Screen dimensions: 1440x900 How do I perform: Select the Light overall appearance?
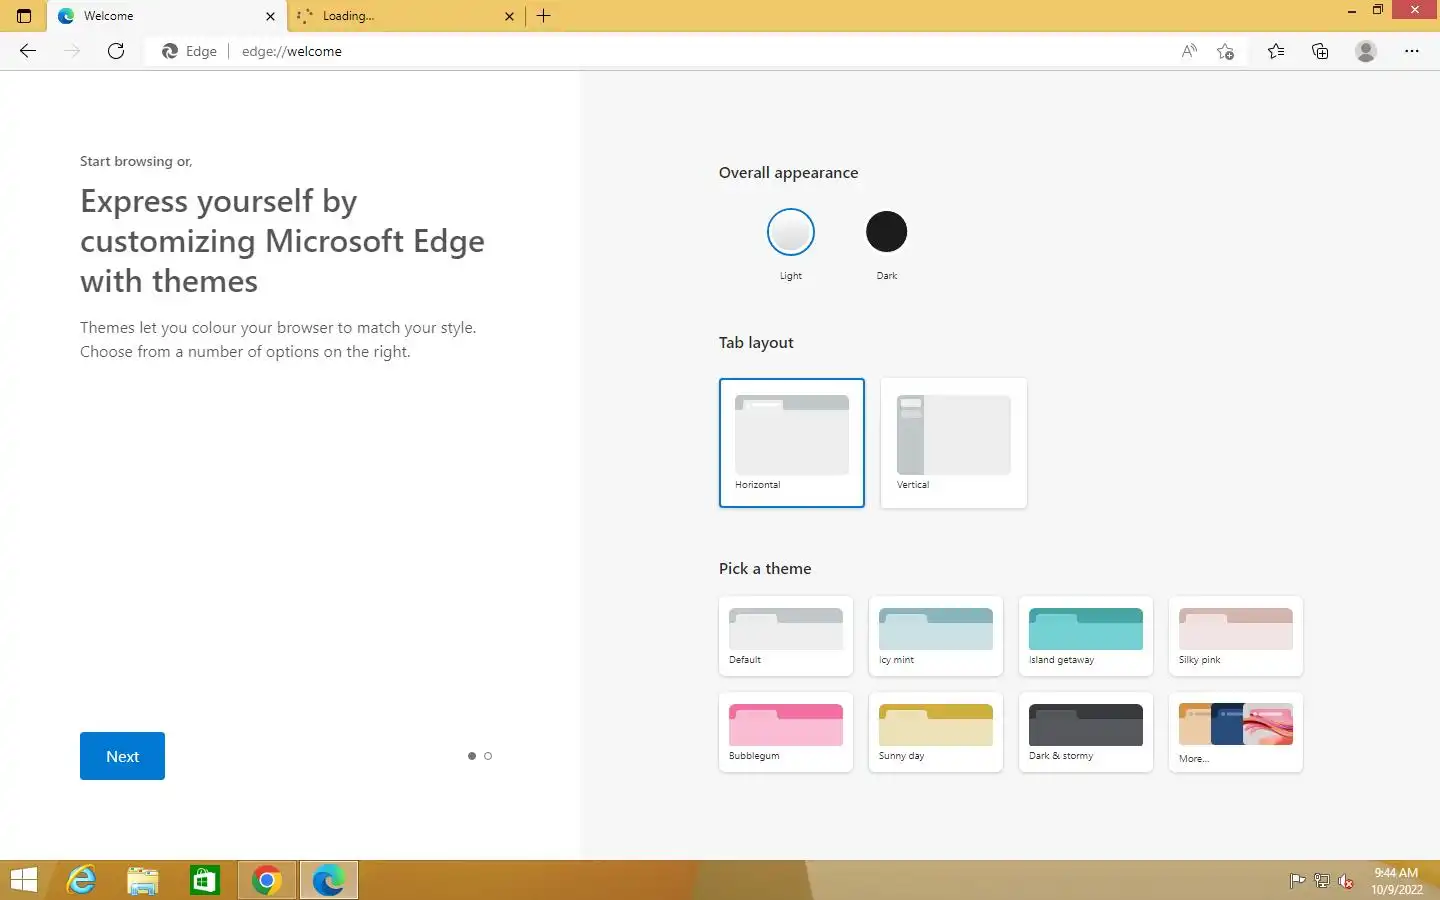791,232
